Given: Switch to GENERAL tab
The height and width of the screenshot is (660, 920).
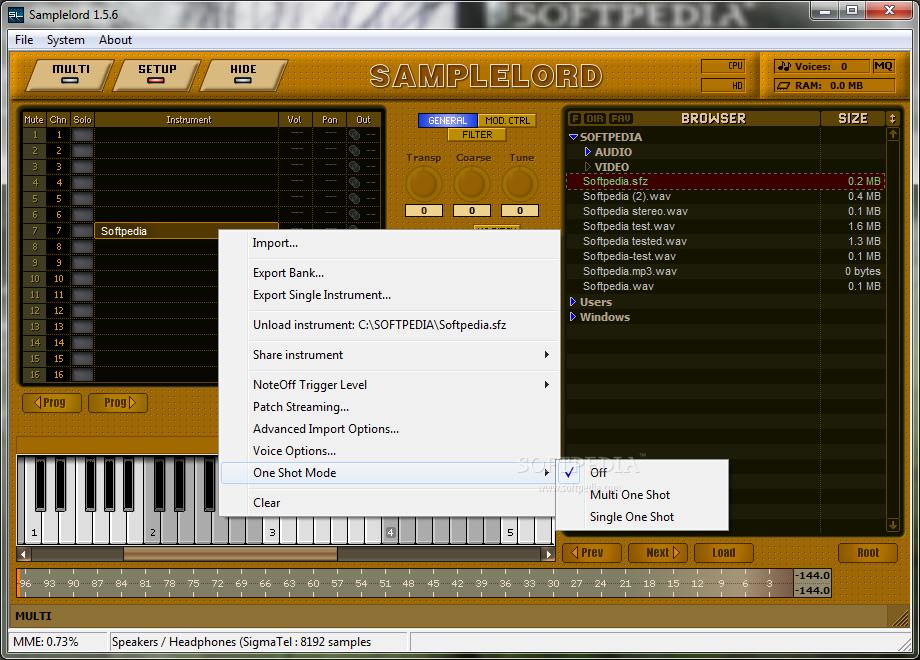Looking at the screenshot, I should pyautogui.click(x=448, y=120).
